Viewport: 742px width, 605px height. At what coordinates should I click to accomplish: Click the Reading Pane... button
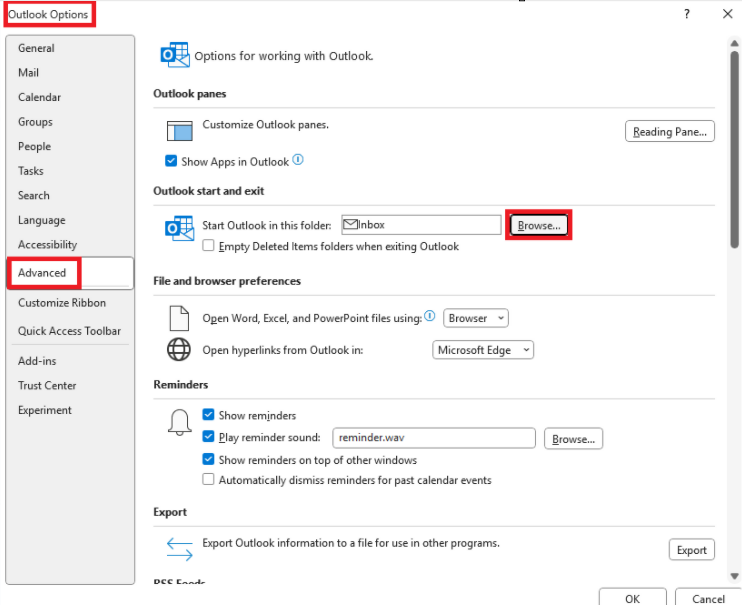pos(670,131)
